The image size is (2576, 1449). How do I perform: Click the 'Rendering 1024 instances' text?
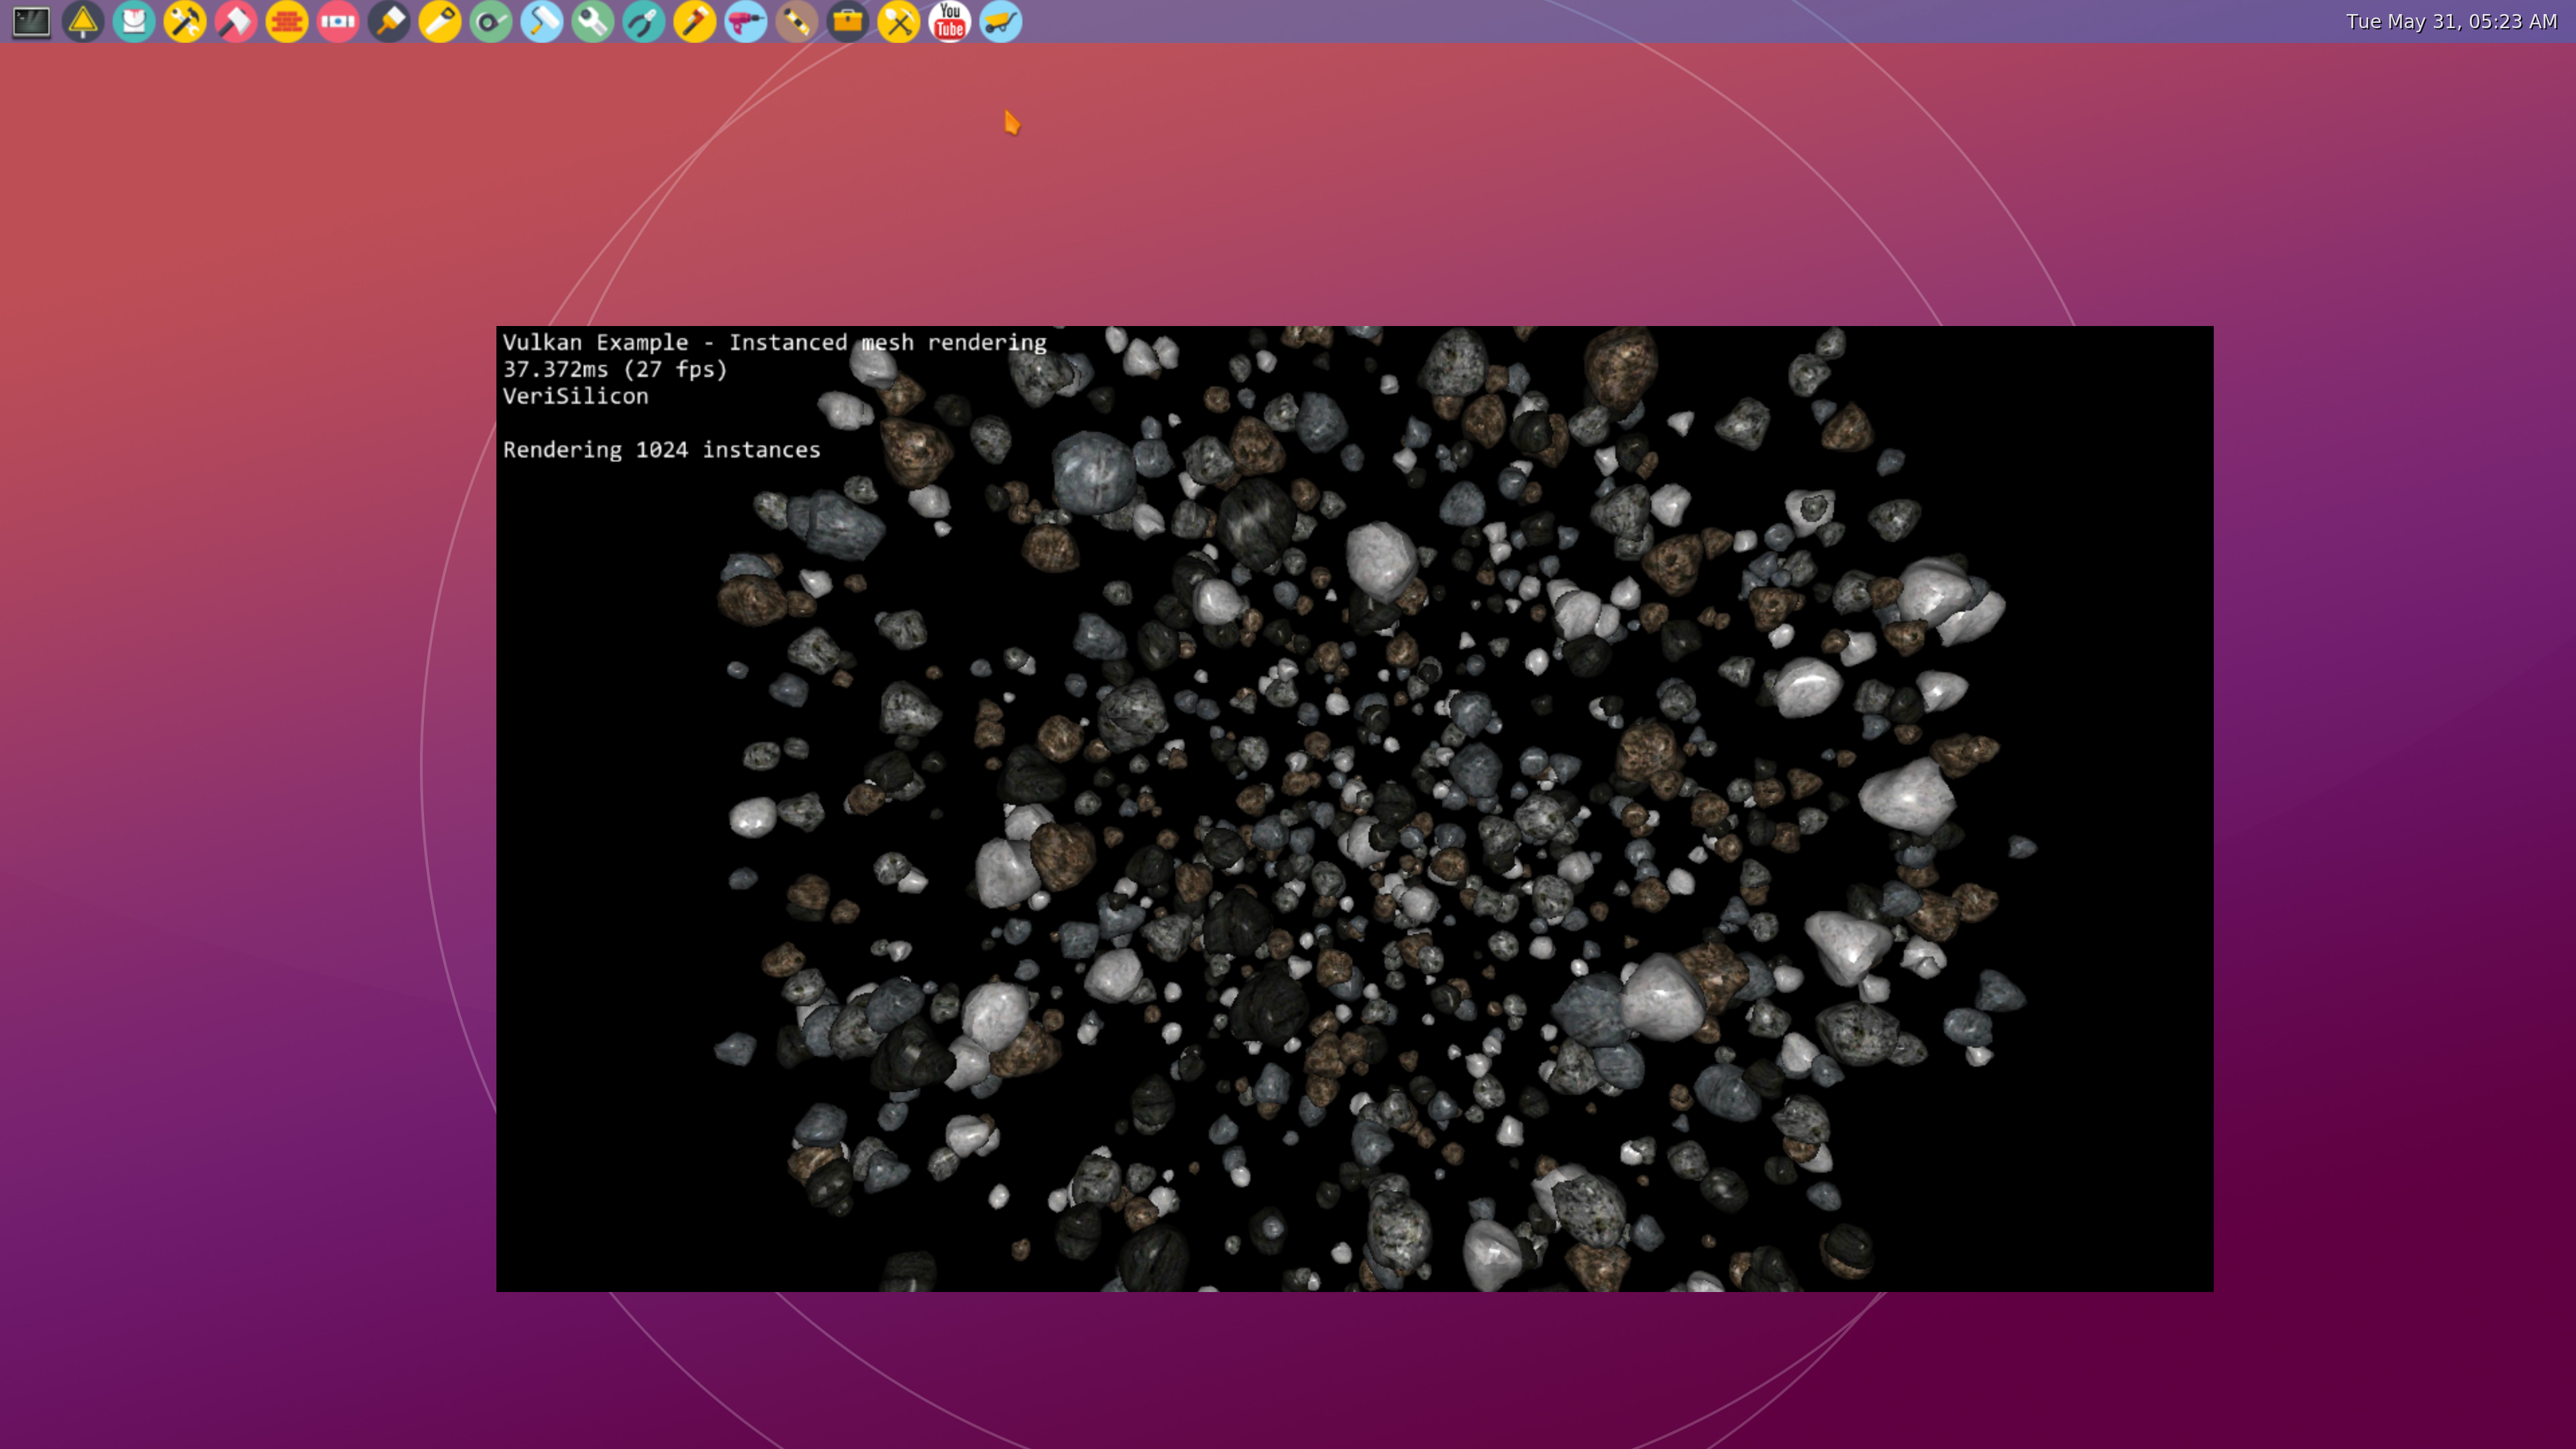(x=661, y=450)
